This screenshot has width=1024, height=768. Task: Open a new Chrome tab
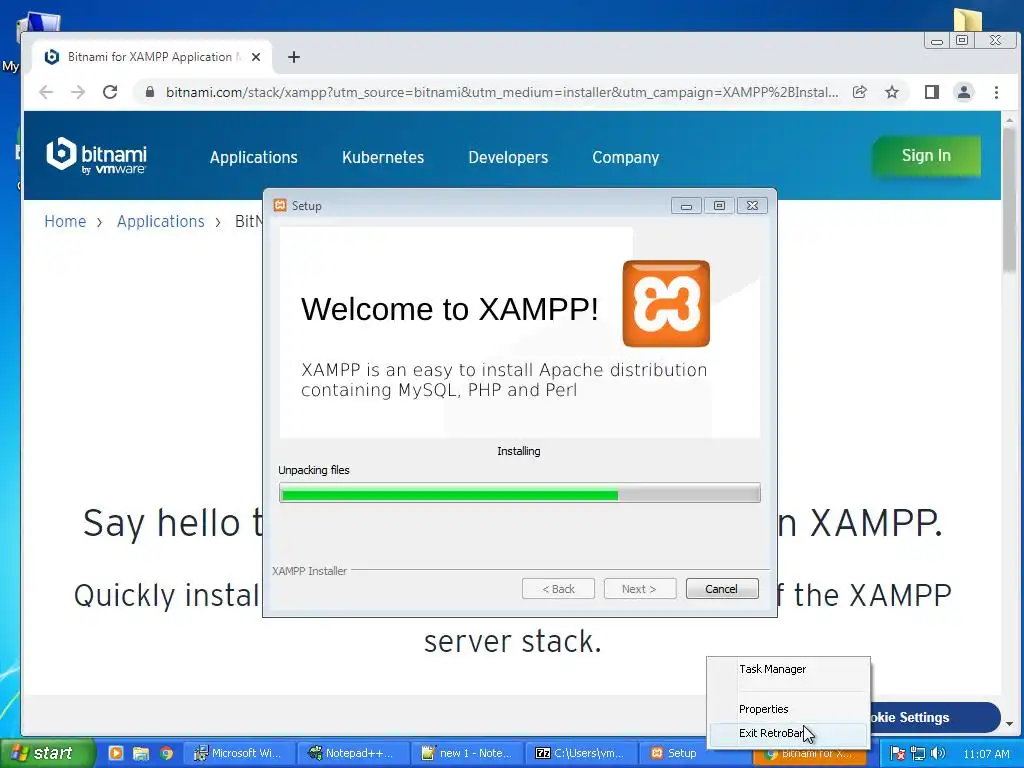tap(294, 57)
